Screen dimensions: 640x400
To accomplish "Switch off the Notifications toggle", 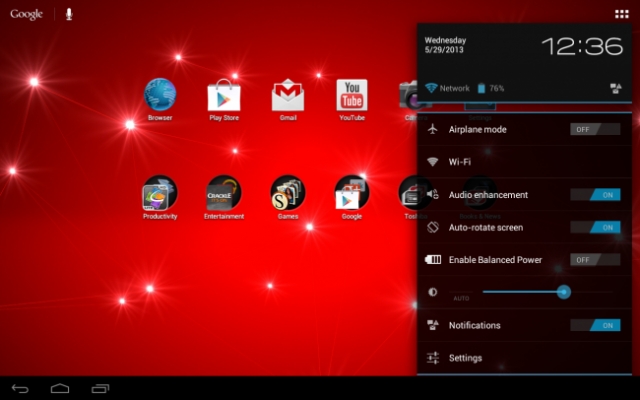I will (595, 325).
